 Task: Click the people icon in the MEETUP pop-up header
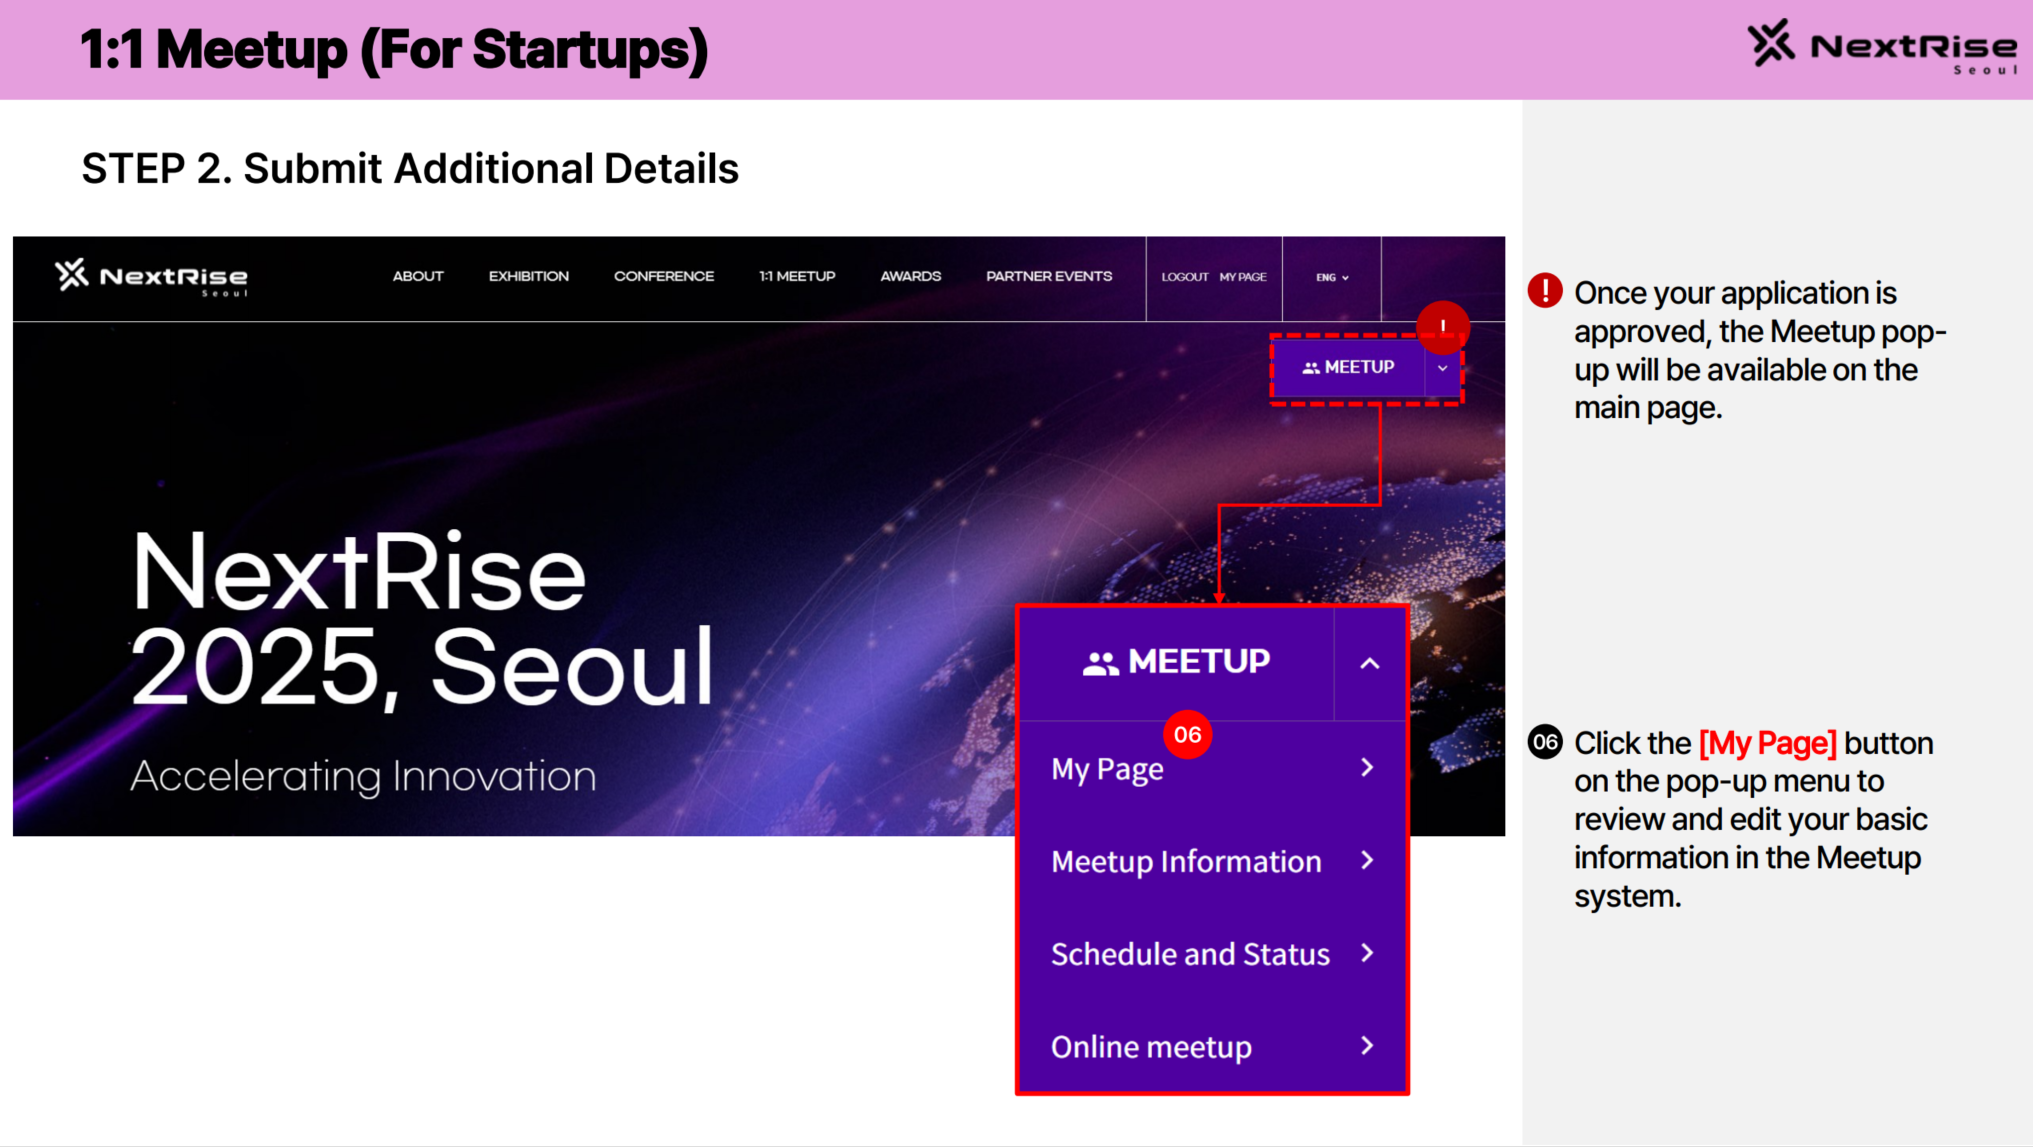pos(1100,661)
